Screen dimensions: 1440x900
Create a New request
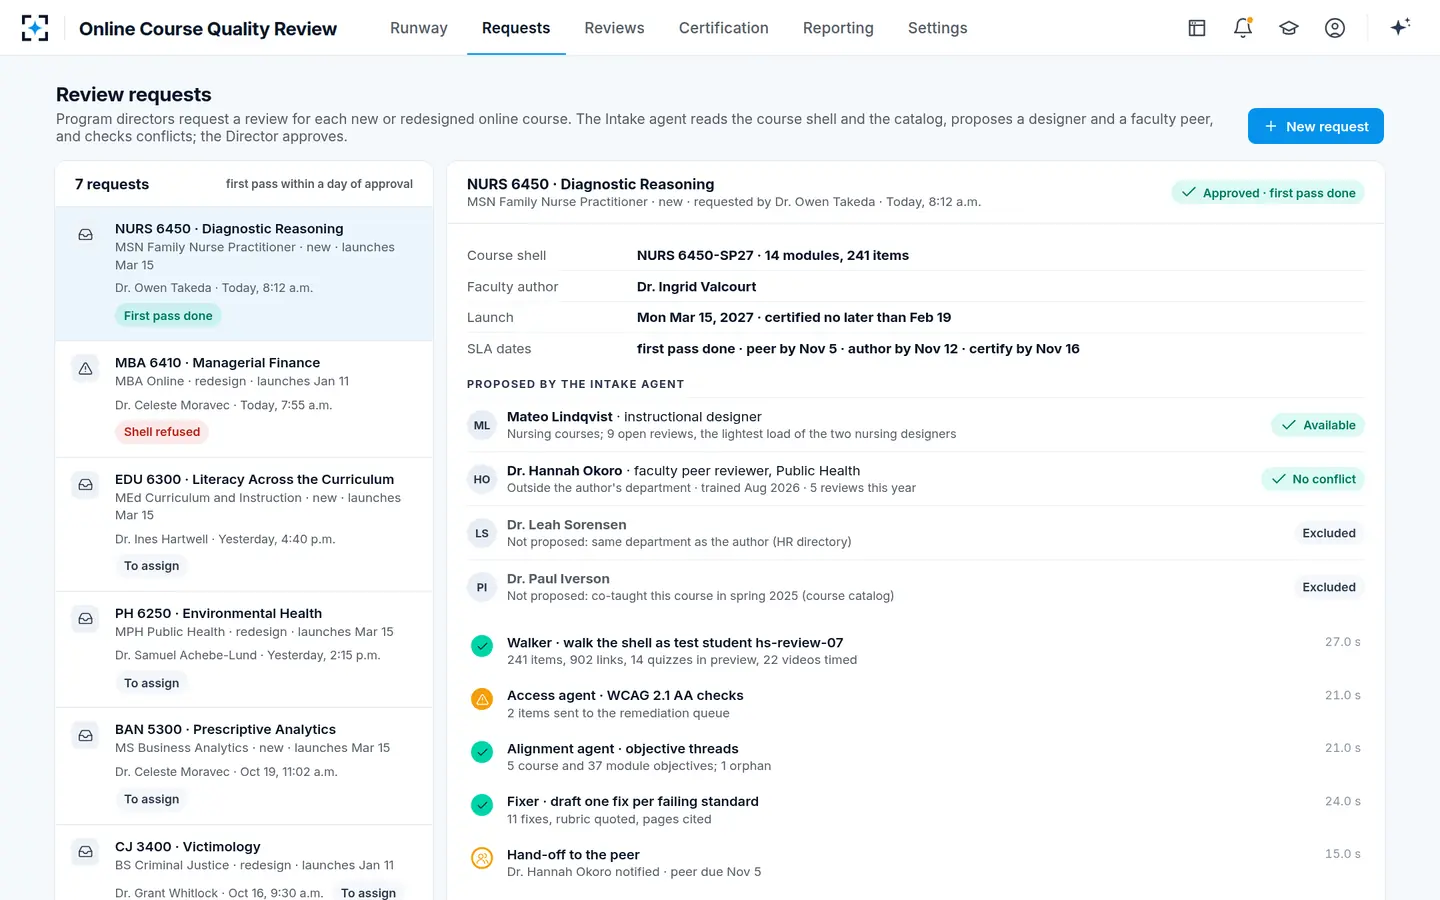pos(1316,126)
